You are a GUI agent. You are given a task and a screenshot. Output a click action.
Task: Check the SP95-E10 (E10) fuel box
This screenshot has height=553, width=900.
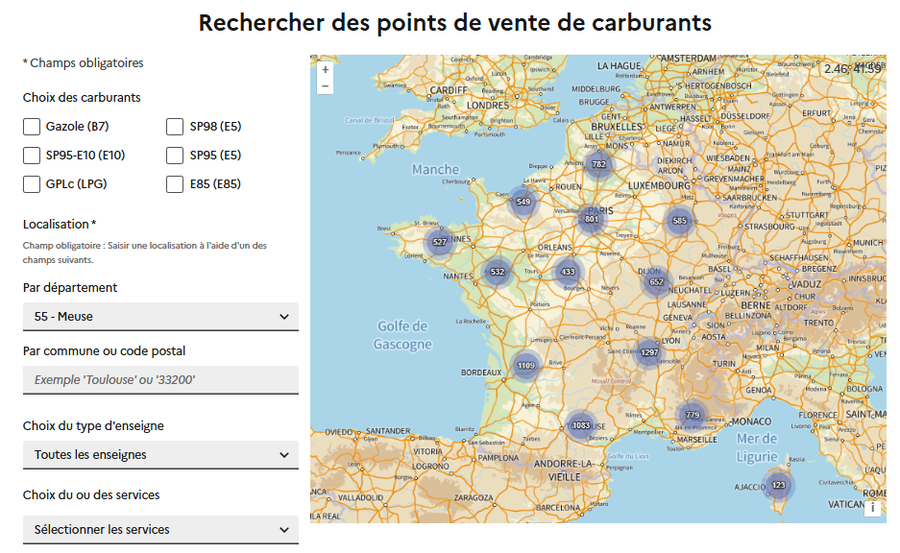32,155
